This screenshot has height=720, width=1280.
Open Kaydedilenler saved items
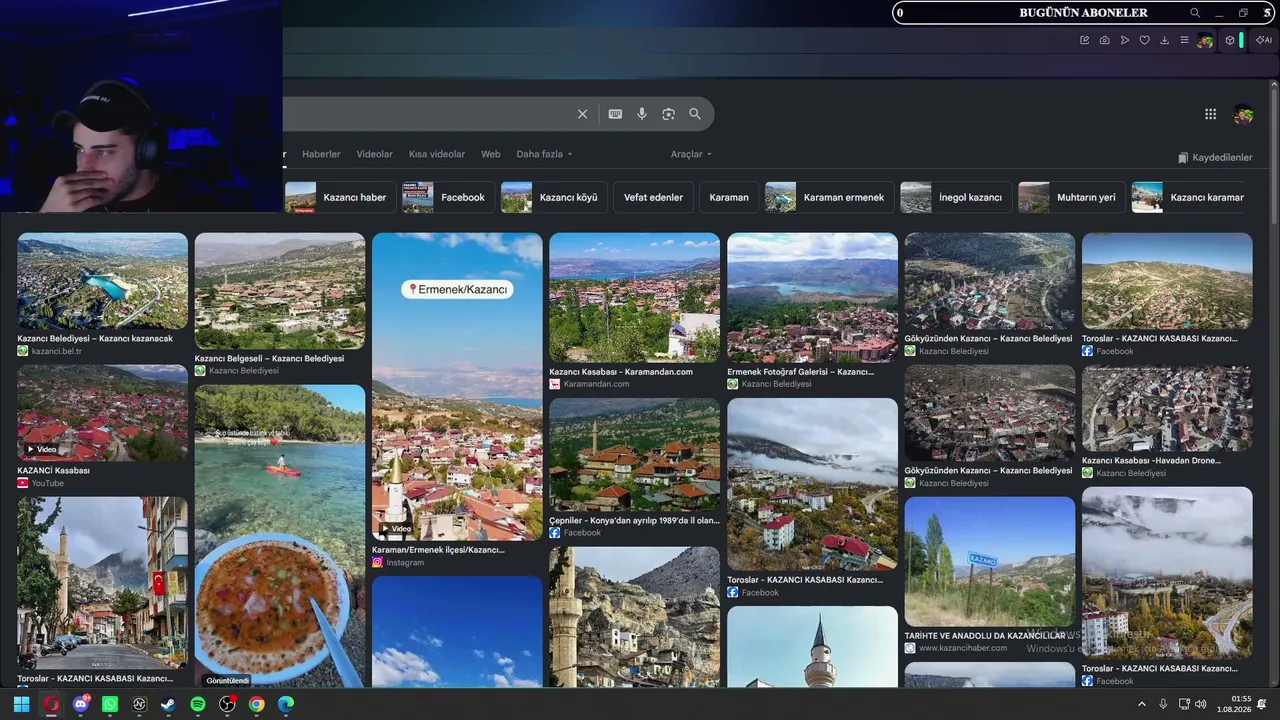(x=1215, y=157)
